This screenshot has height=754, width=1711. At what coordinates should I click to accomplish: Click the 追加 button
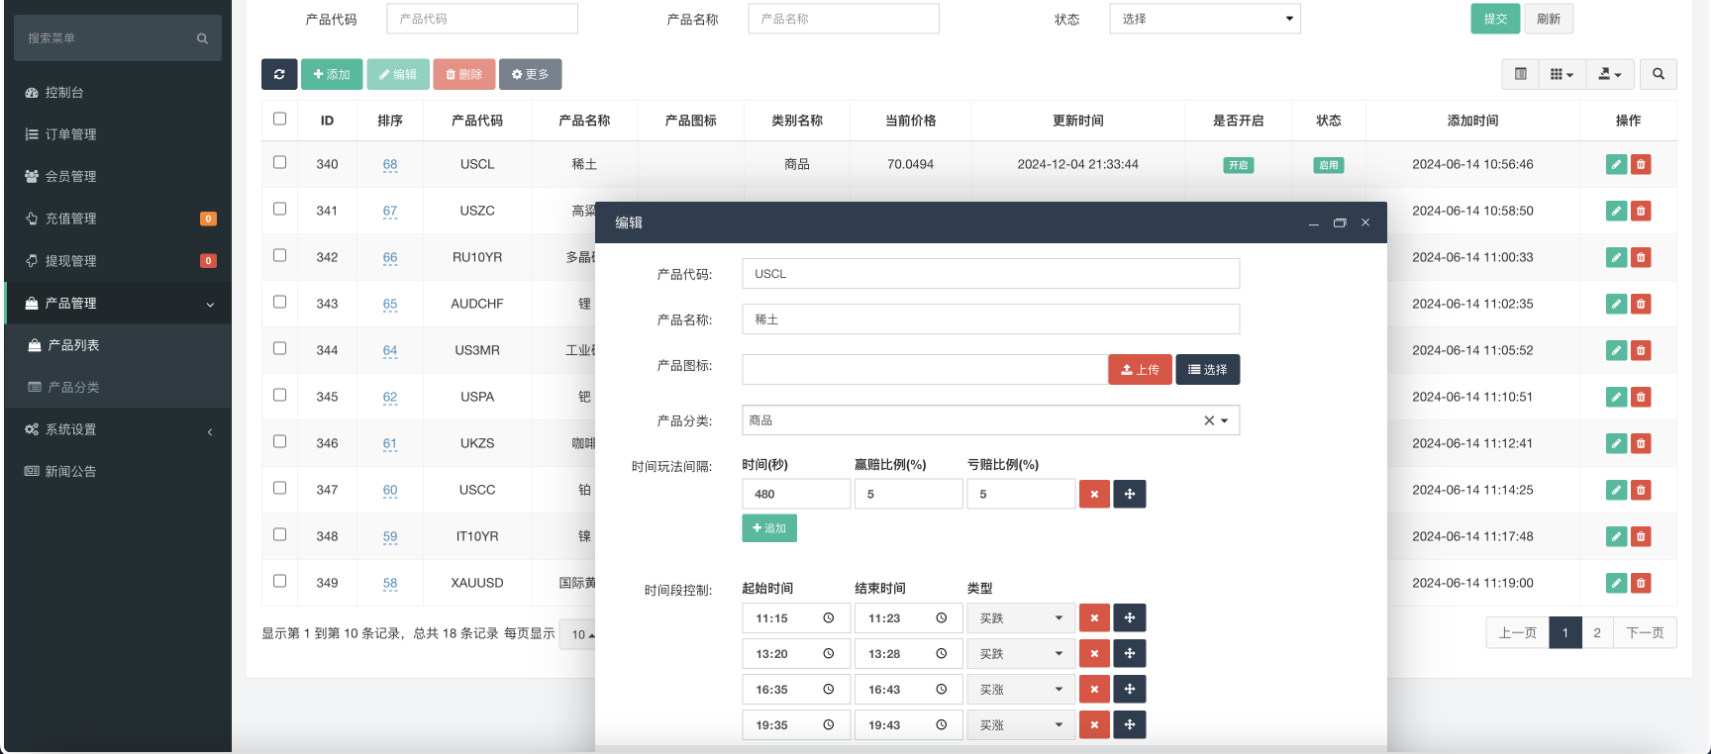769,528
